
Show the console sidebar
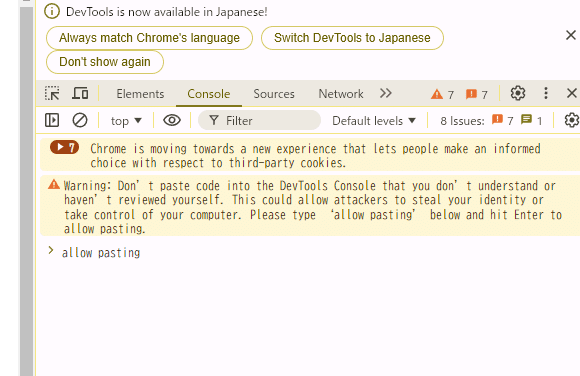tap(52, 120)
